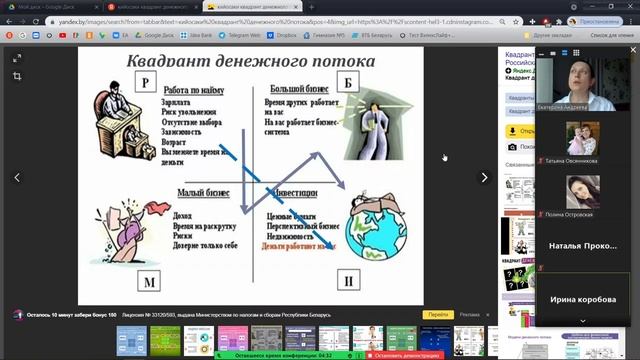Click the Yandex images URL address bar
Screen dimensions: 640x360
point(276,22)
